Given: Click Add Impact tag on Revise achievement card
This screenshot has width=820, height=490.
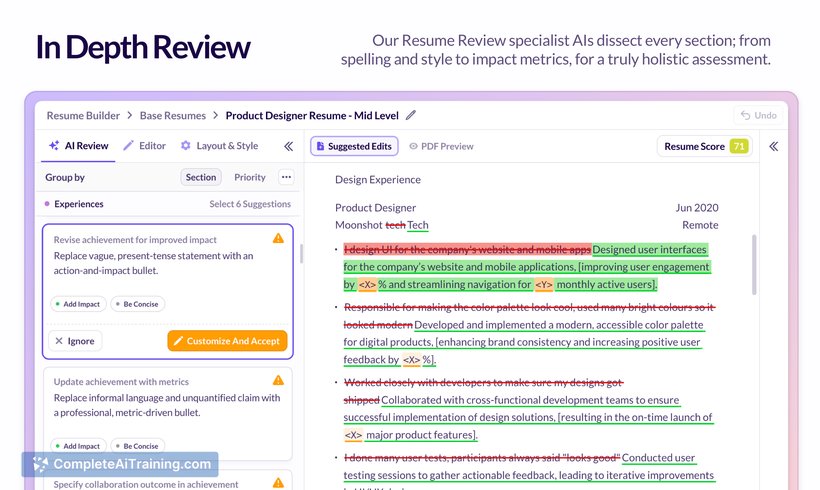Looking at the screenshot, I should click(x=78, y=304).
